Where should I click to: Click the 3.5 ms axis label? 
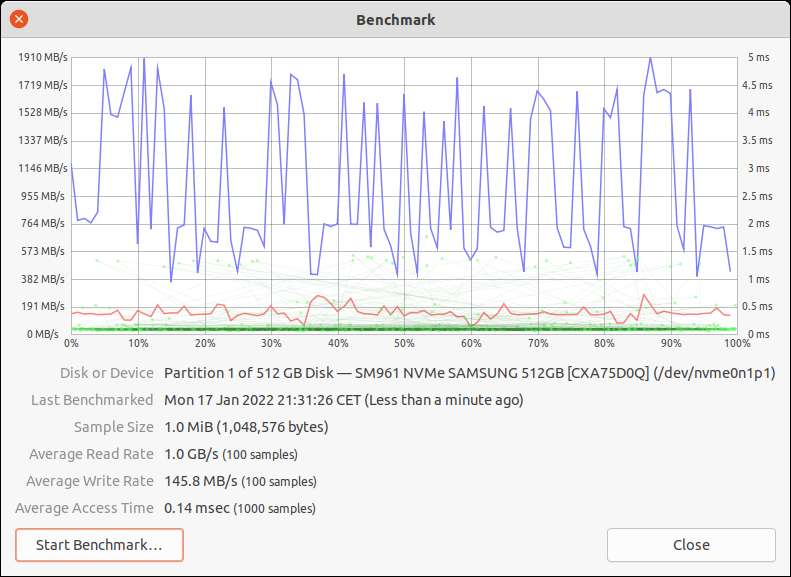[x=757, y=140]
